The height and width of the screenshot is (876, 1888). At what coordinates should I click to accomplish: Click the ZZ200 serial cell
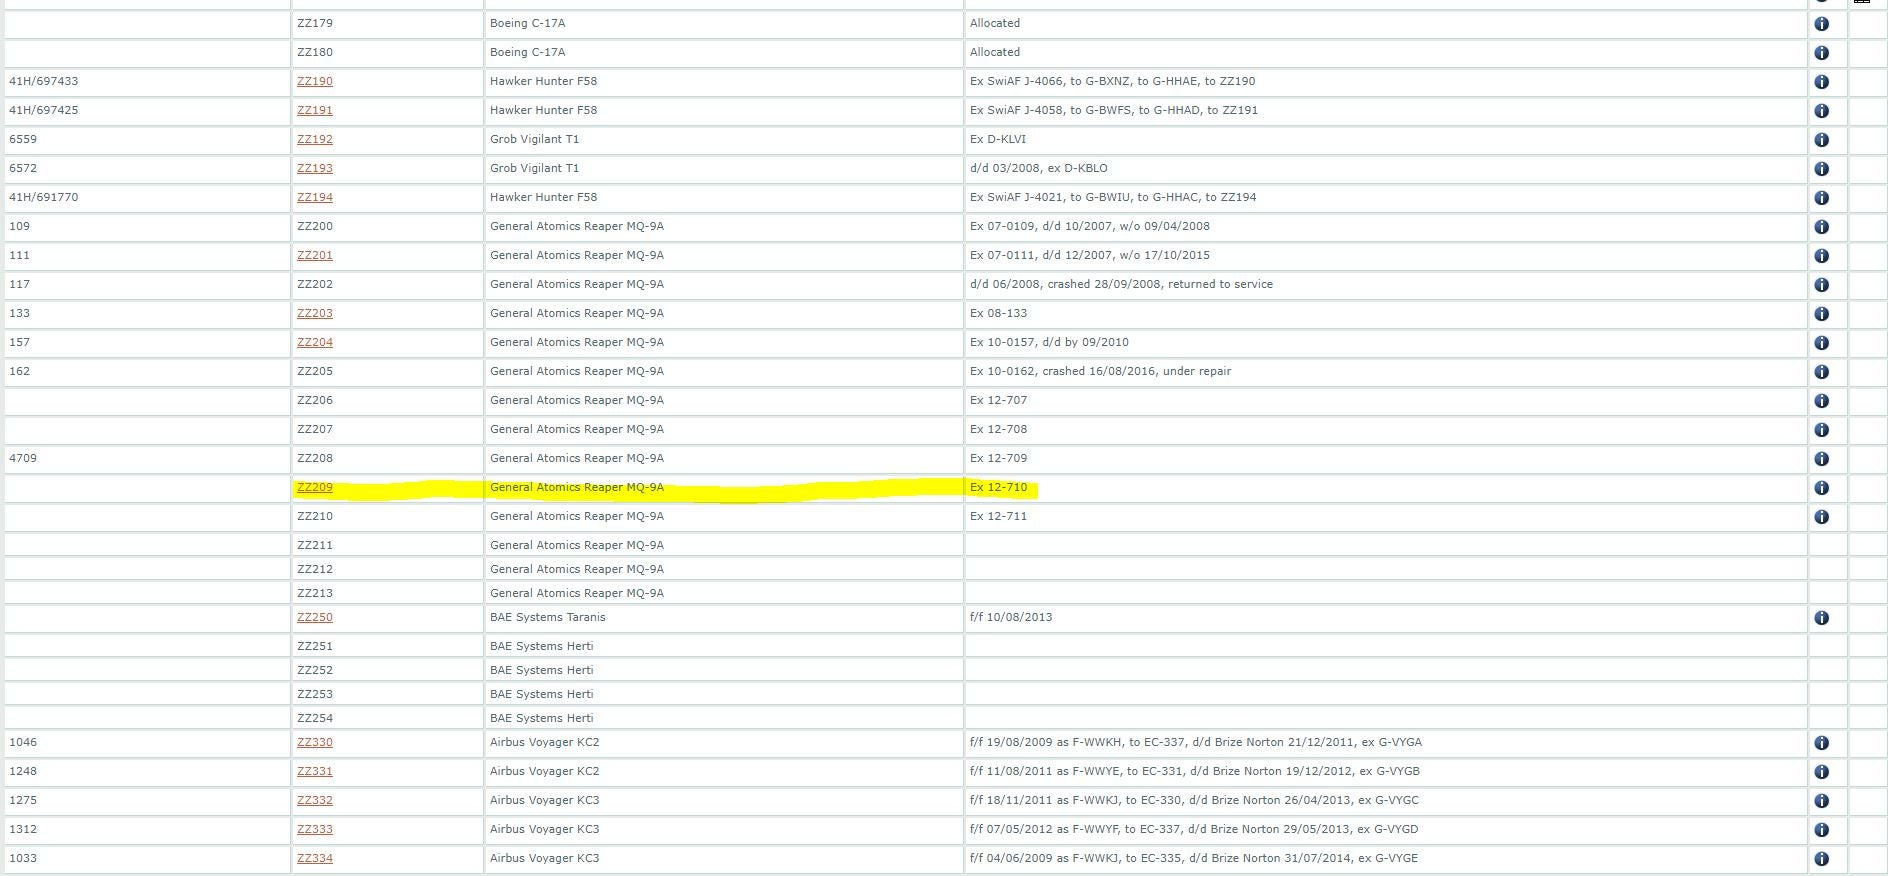pyautogui.click(x=387, y=226)
